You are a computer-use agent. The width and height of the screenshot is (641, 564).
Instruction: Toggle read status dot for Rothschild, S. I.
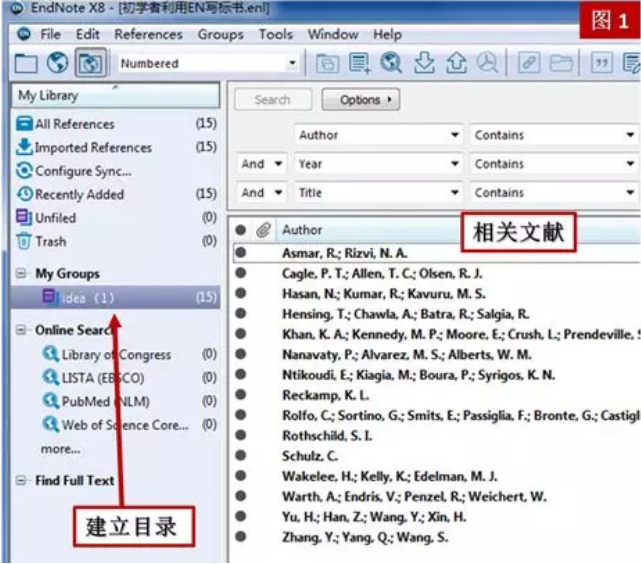click(241, 435)
